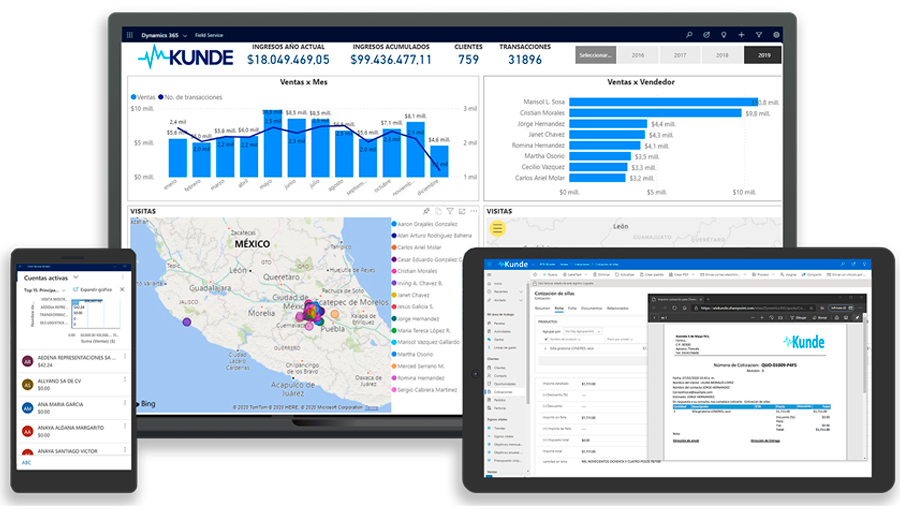900x510 pixels.
Task: Expand Crear PDF dropdown on tablet
Action: 693,275
